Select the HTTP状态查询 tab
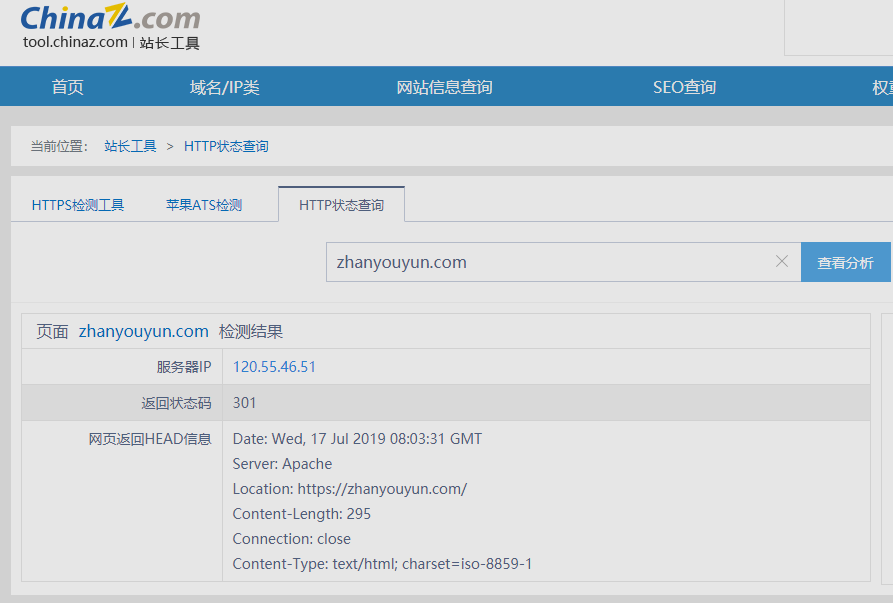The image size is (893, 603). click(341, 205)
